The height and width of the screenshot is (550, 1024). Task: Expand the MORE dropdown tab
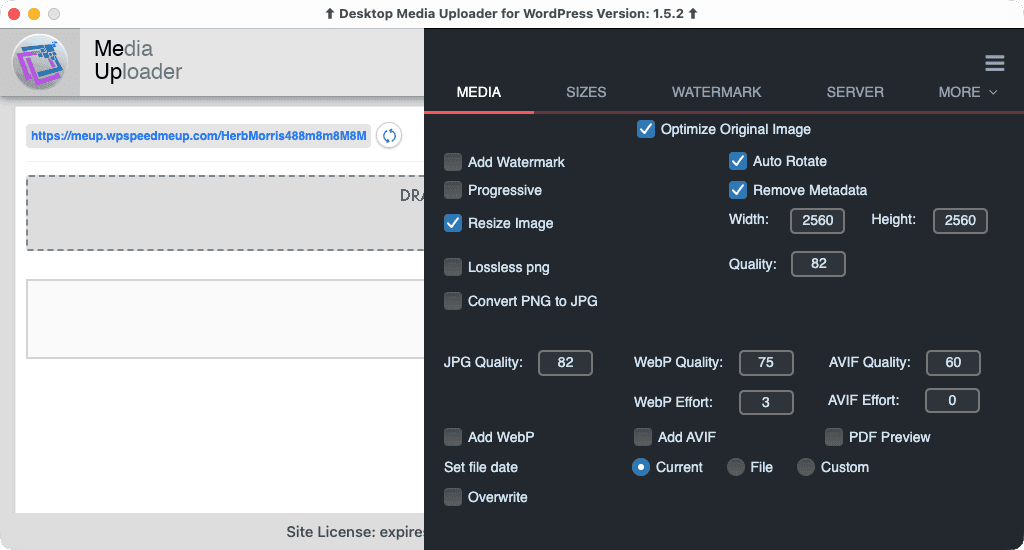click(968, 92)
